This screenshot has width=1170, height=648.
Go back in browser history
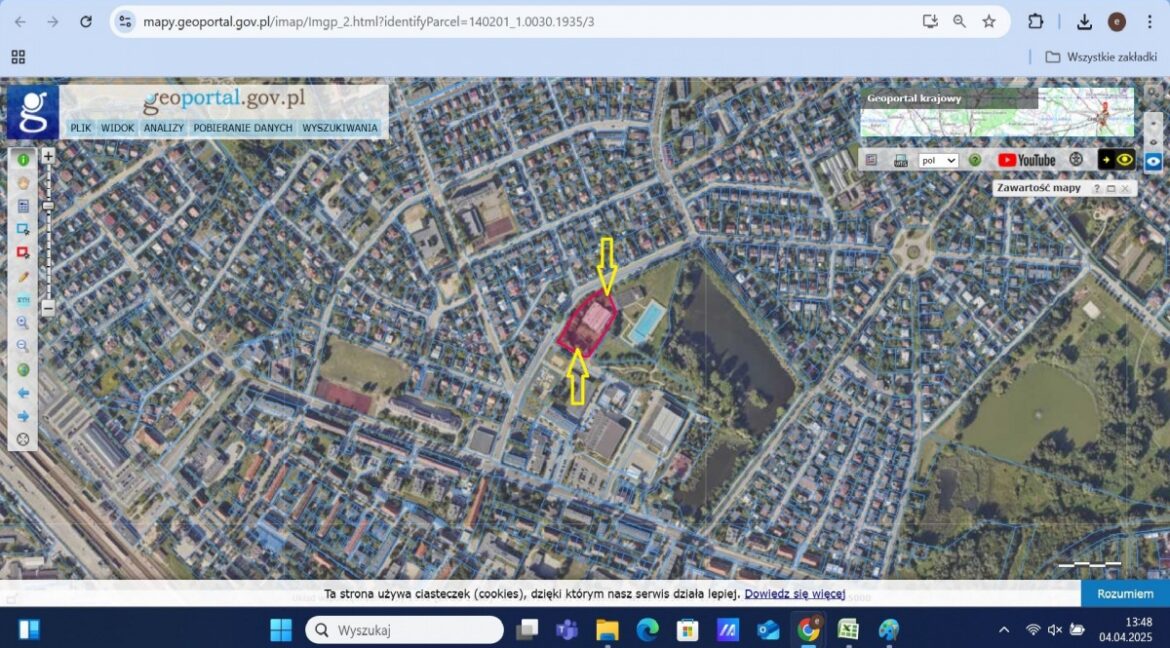20,22
